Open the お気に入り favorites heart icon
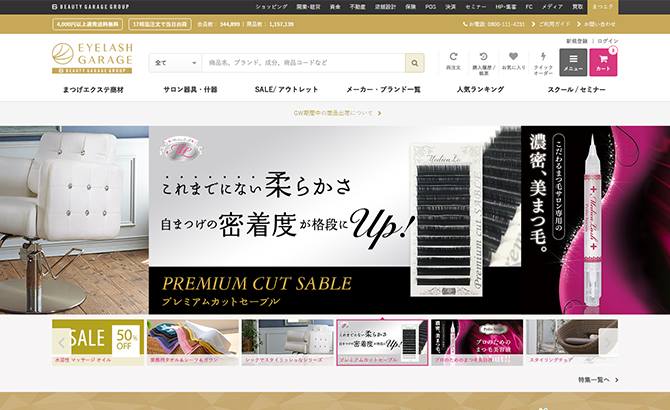The height and width of the screenshot is (410, 670). tap(514, 62)
